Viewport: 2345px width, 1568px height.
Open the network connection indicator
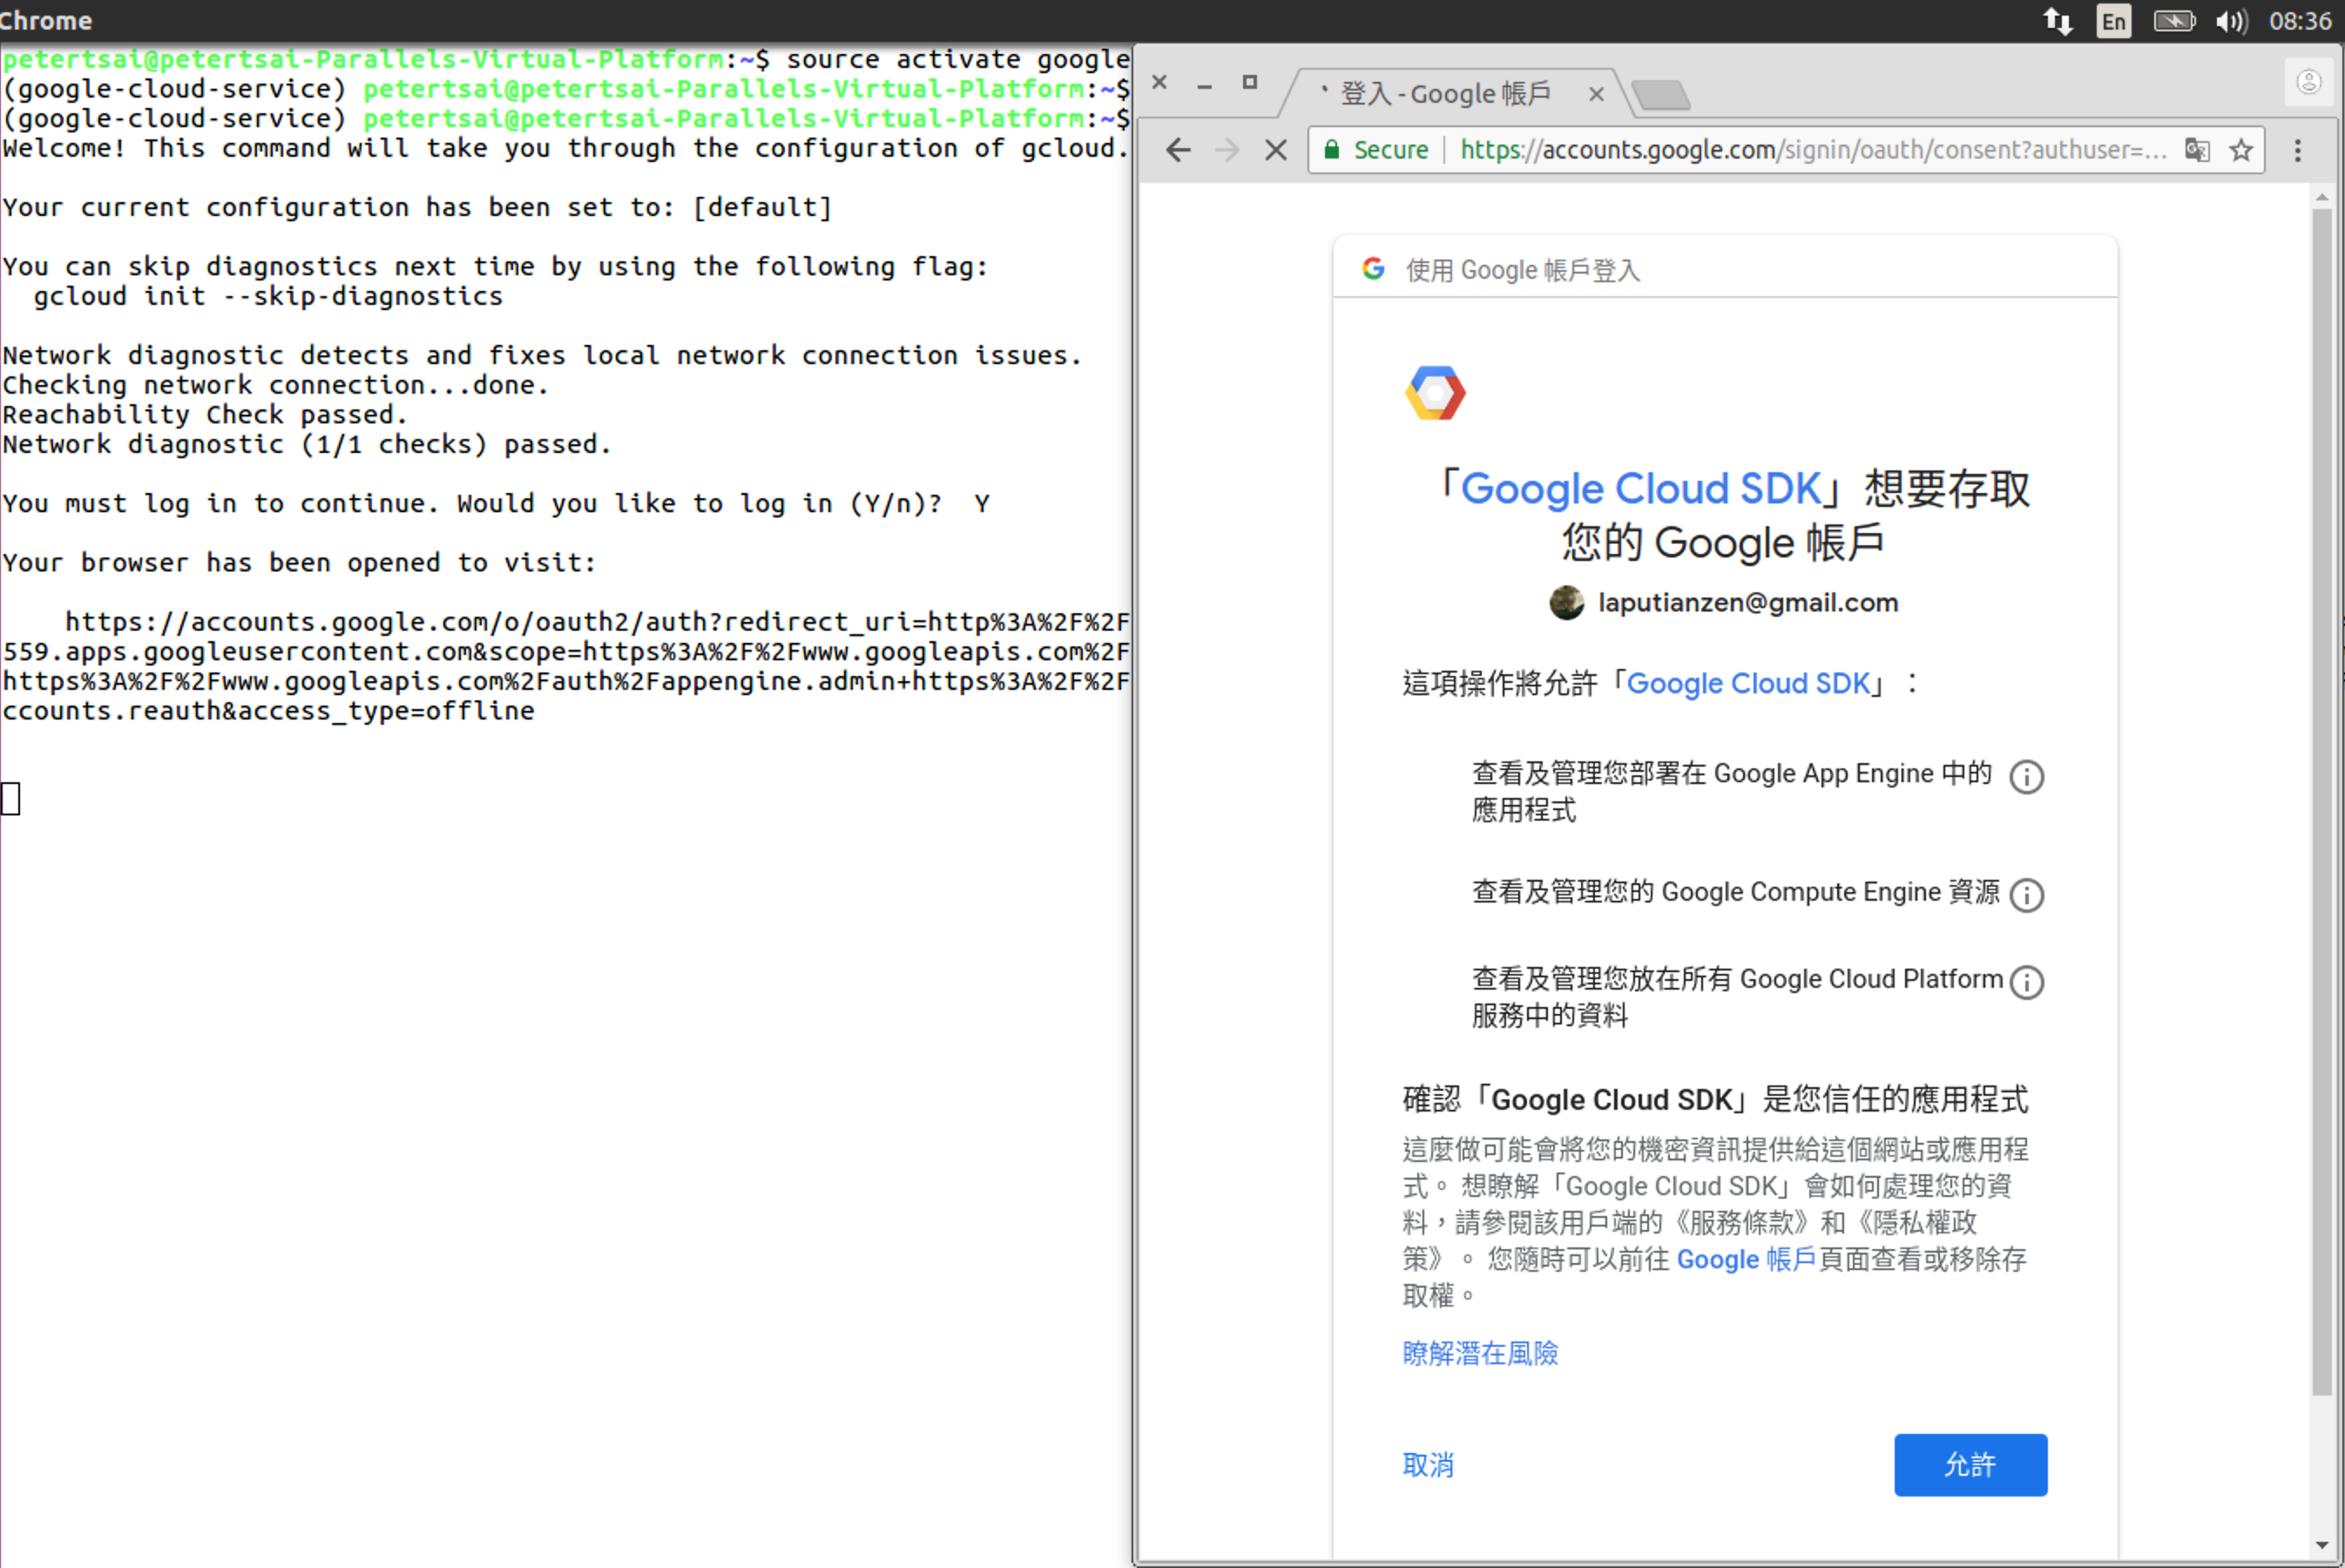click(2058, 21)
